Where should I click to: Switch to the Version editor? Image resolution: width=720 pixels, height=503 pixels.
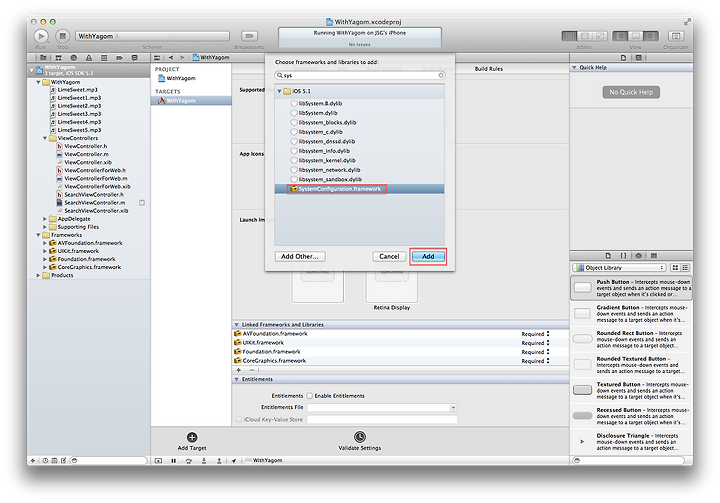[600, 36]
